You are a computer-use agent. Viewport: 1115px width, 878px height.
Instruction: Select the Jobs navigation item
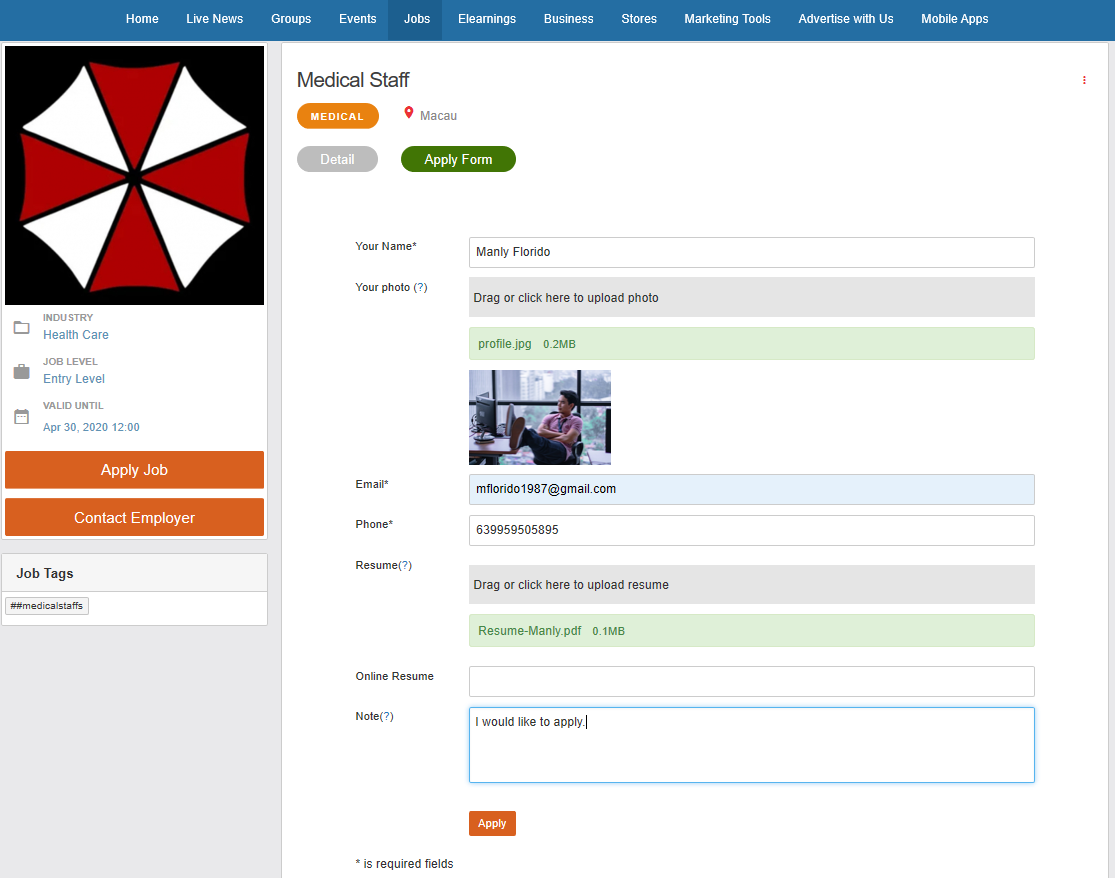pyautogui.click(x=417, y=19)
